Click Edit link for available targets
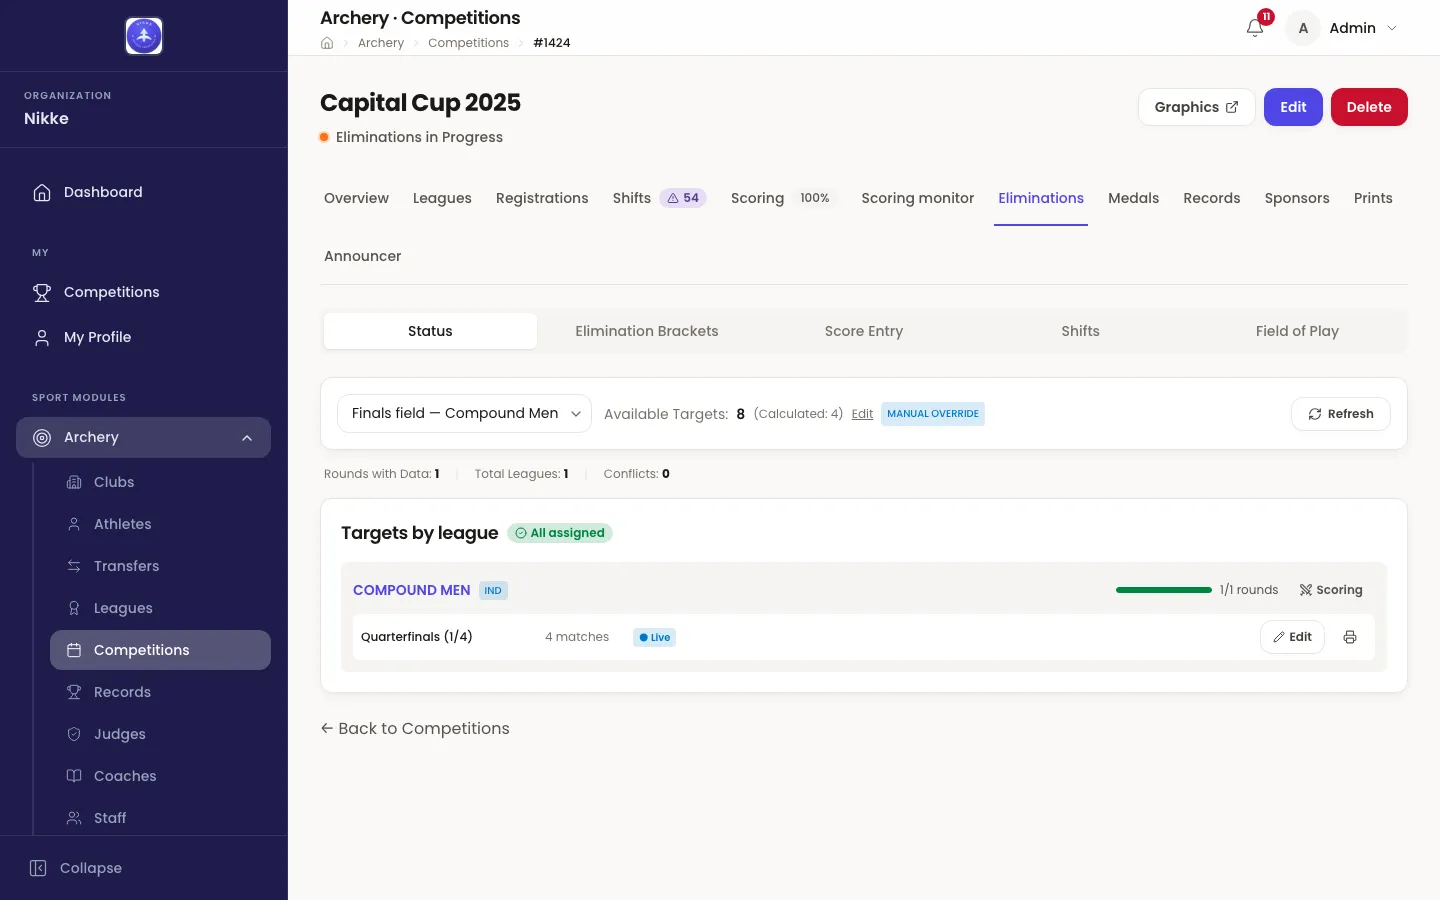Viewport: 1440px width, 900px height. coord(862,414)
